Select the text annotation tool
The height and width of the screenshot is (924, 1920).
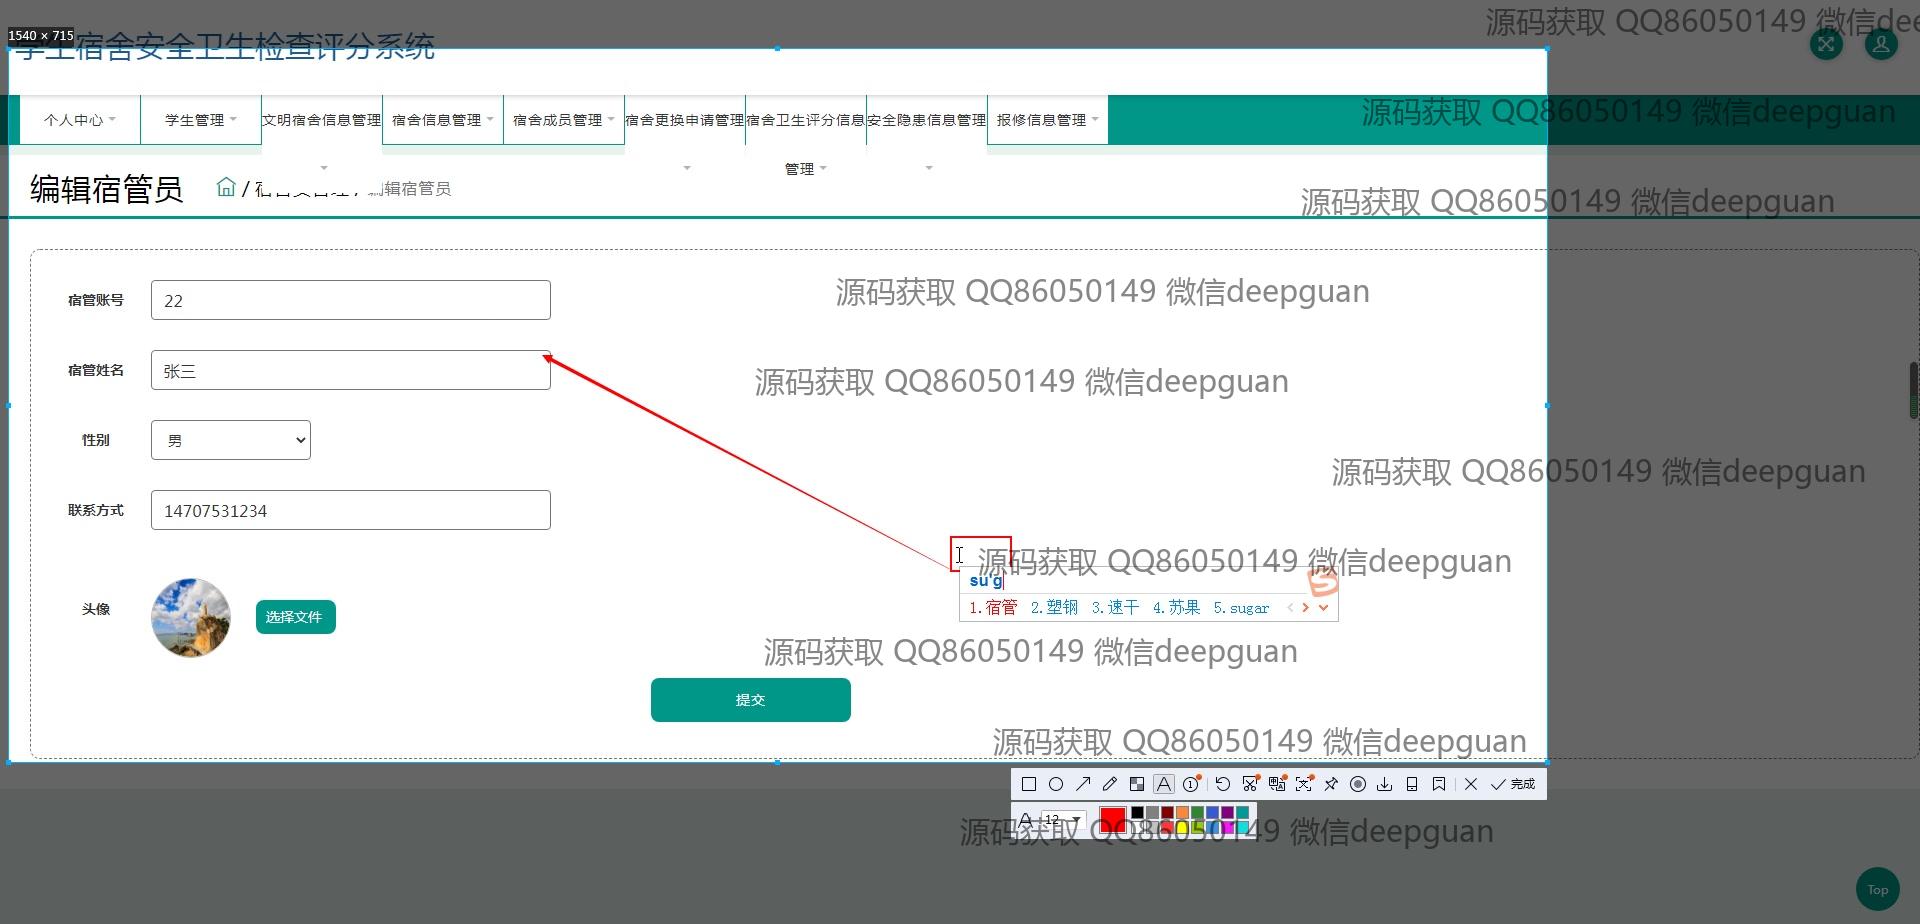(1164, 784)
